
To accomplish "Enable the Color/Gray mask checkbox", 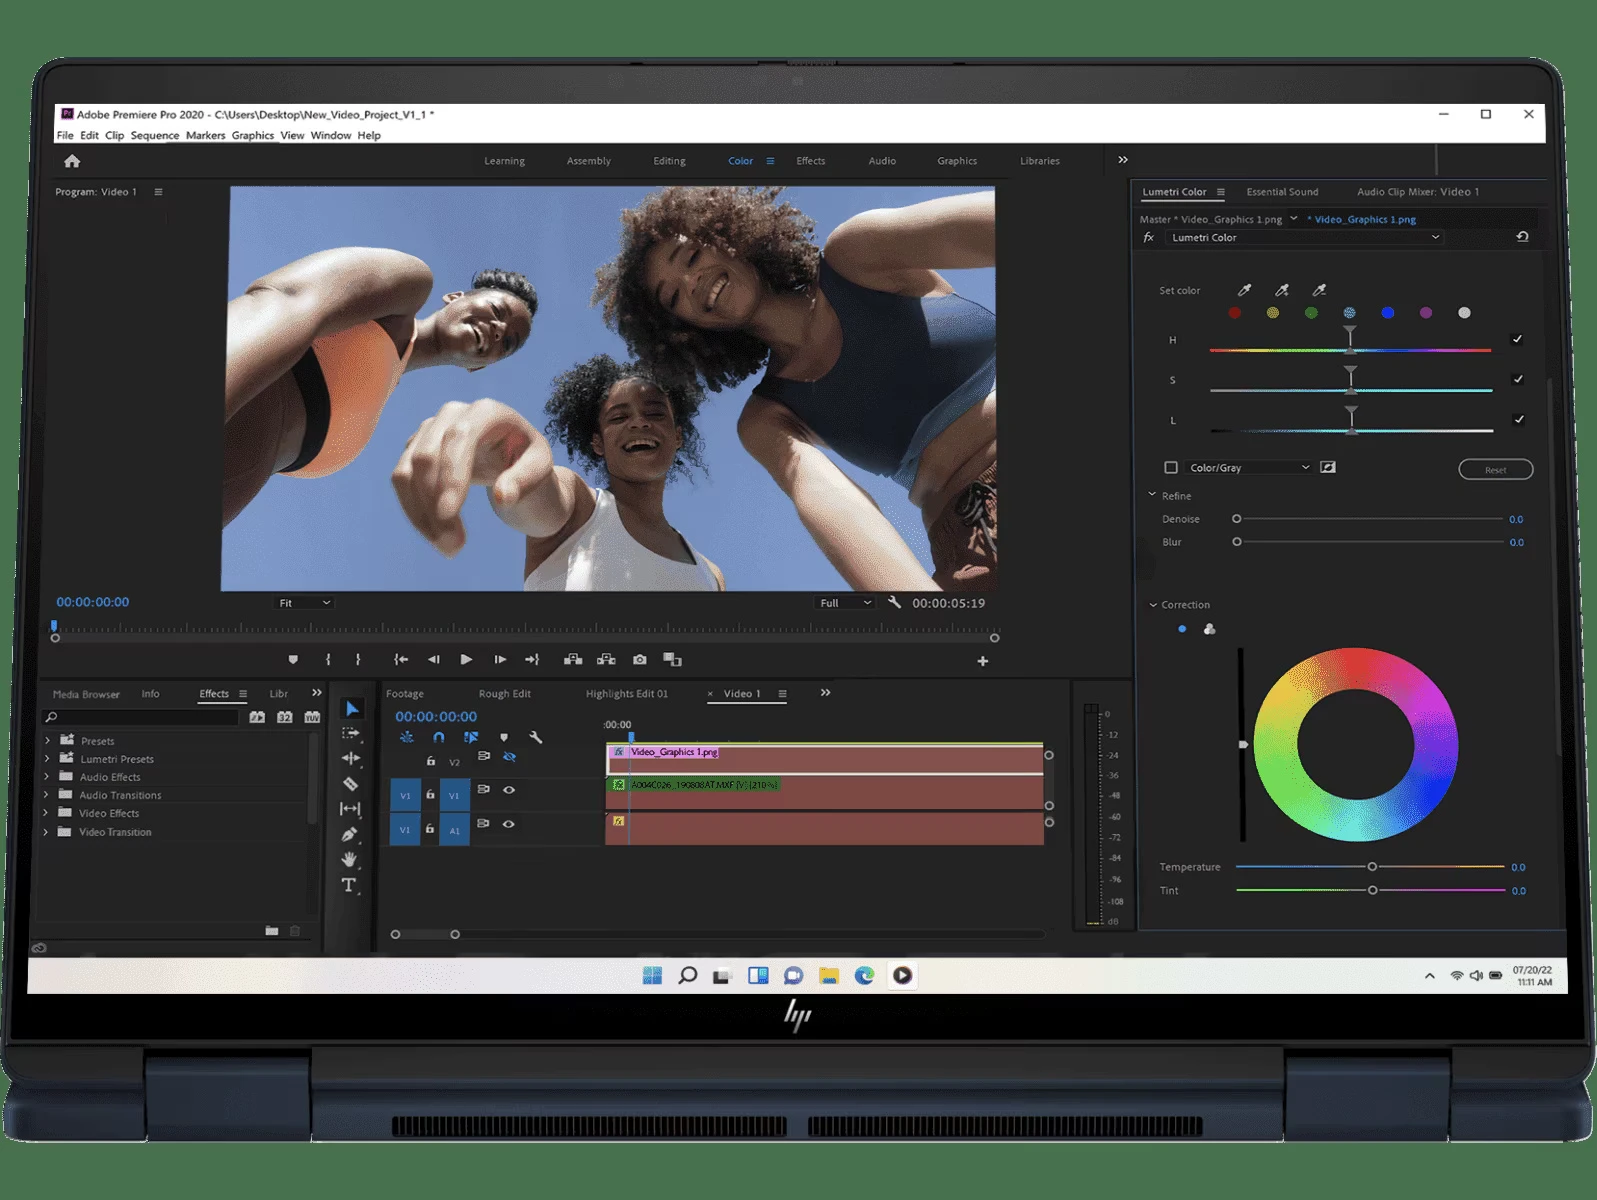I will coord(1171,467).
